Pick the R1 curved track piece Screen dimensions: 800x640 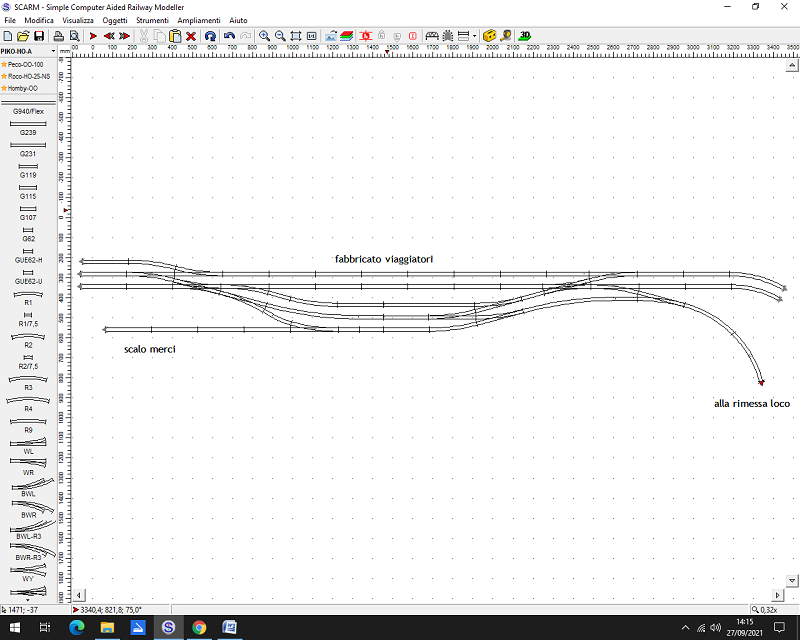click(28, 297)
